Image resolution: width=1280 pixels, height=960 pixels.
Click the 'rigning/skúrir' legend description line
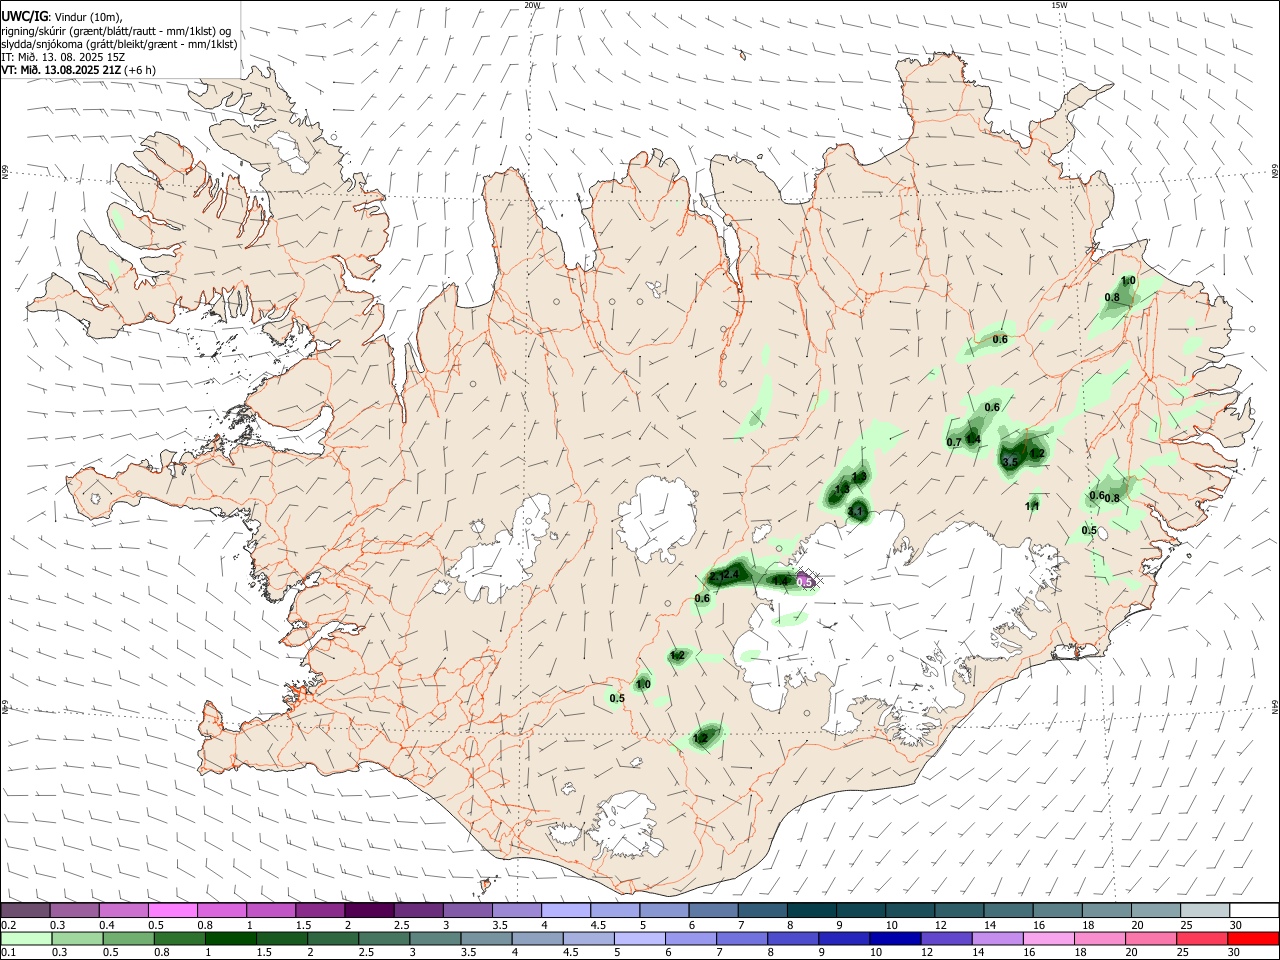pyautogui.click(x=117, y=31)
